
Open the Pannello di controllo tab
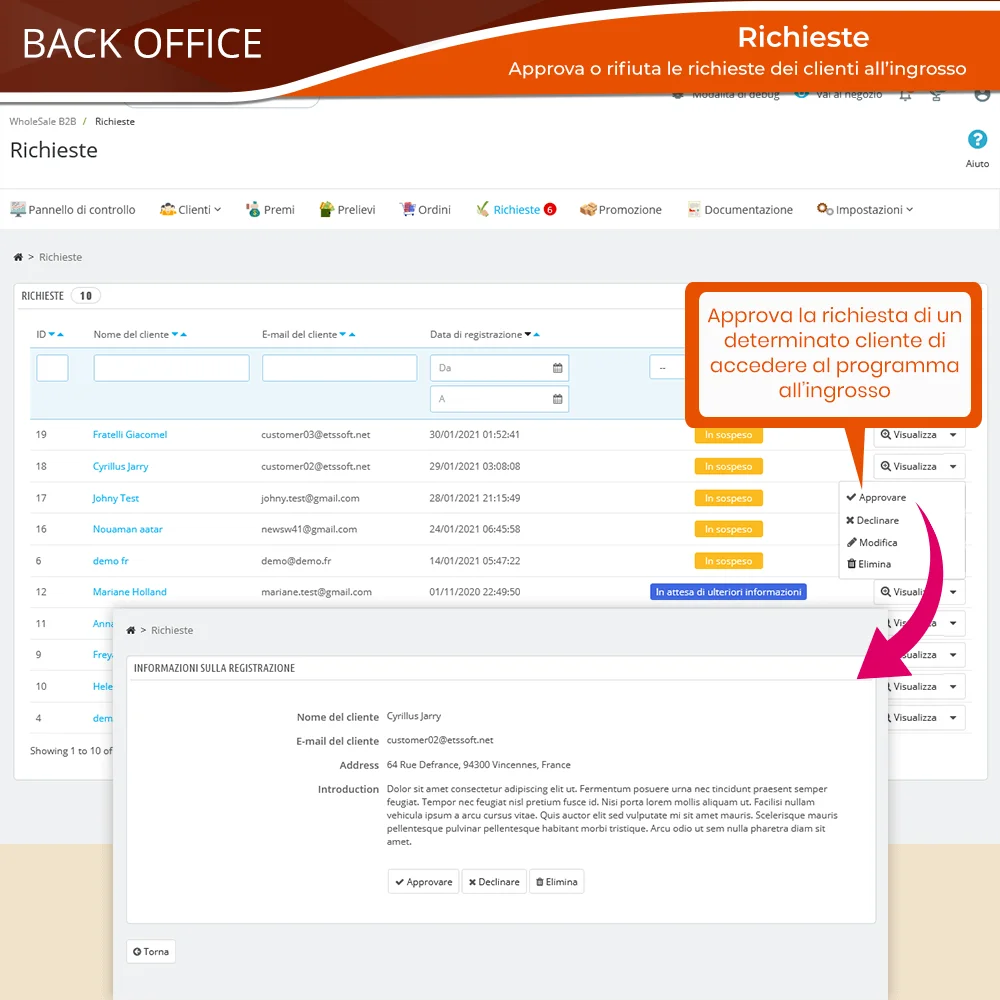coord(73,210)
